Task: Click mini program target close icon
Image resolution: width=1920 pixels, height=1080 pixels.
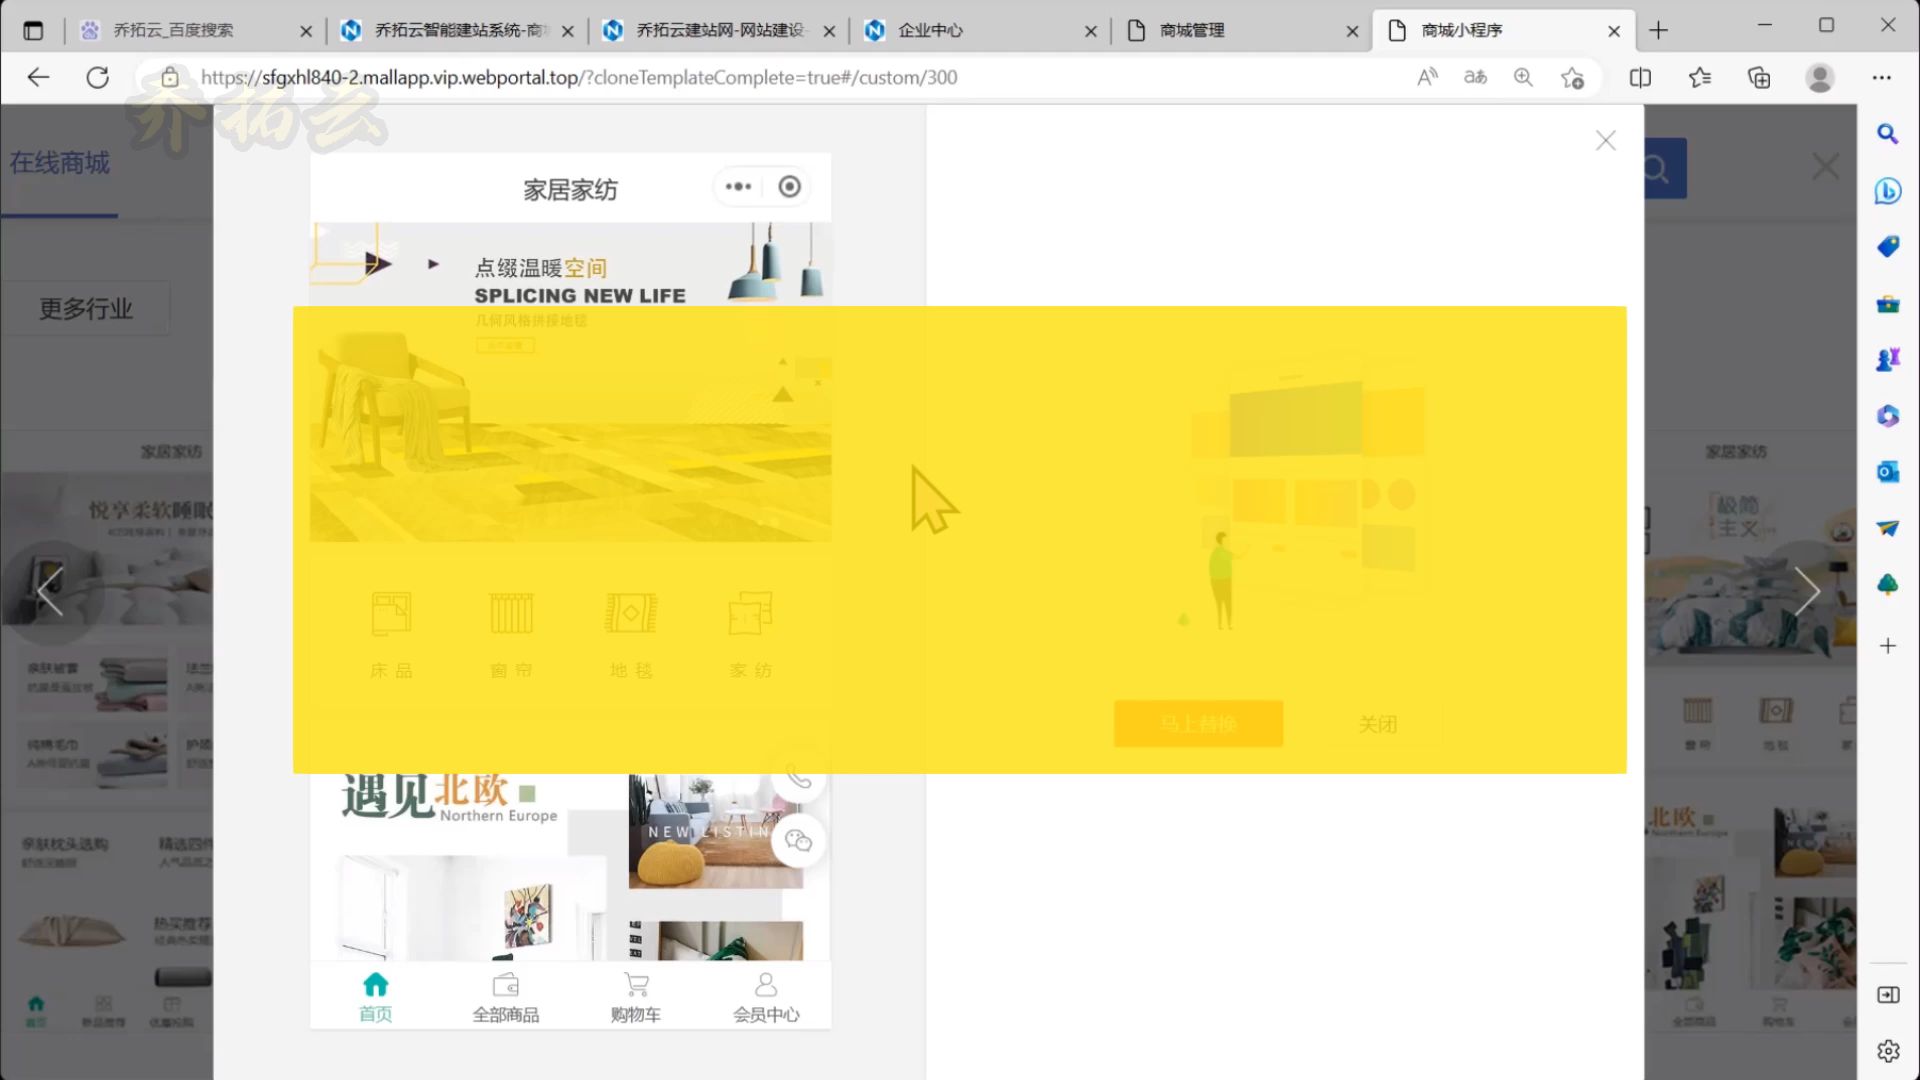Action: pos(790,187)
